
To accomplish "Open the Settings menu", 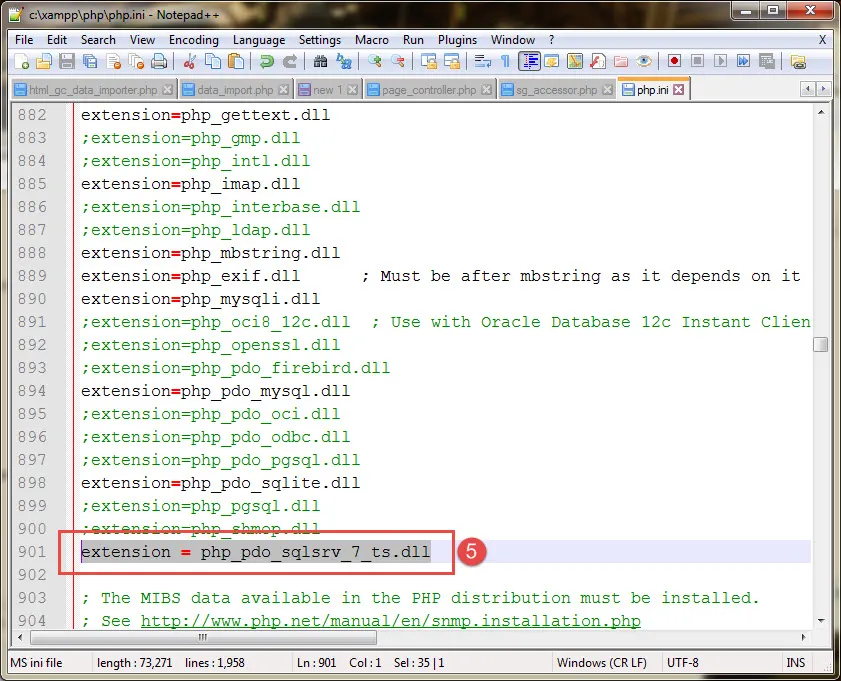I will point(320,40).
